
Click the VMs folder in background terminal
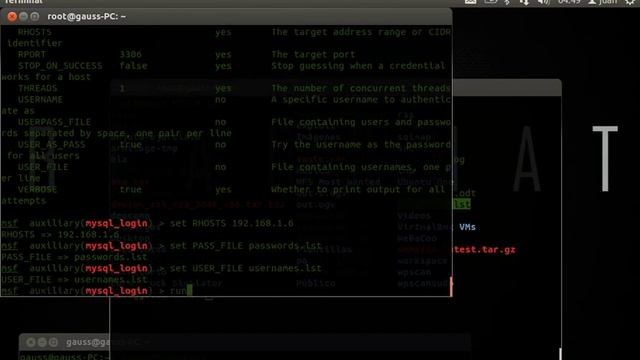(467, 227)
